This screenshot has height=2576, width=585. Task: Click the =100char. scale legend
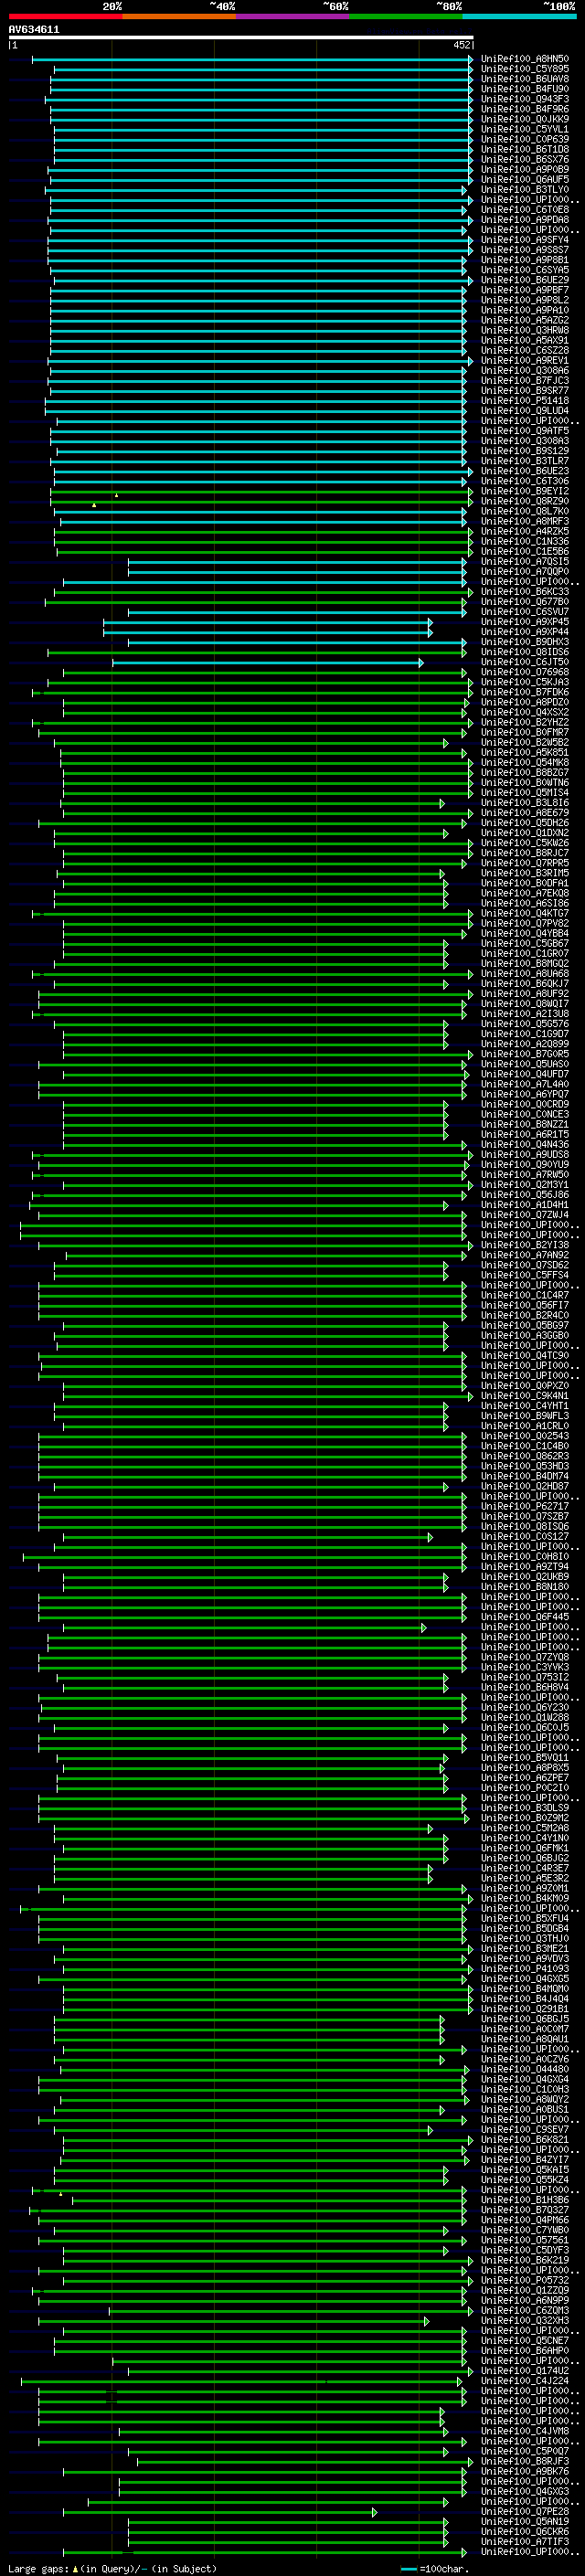[x=434, y=2568]
